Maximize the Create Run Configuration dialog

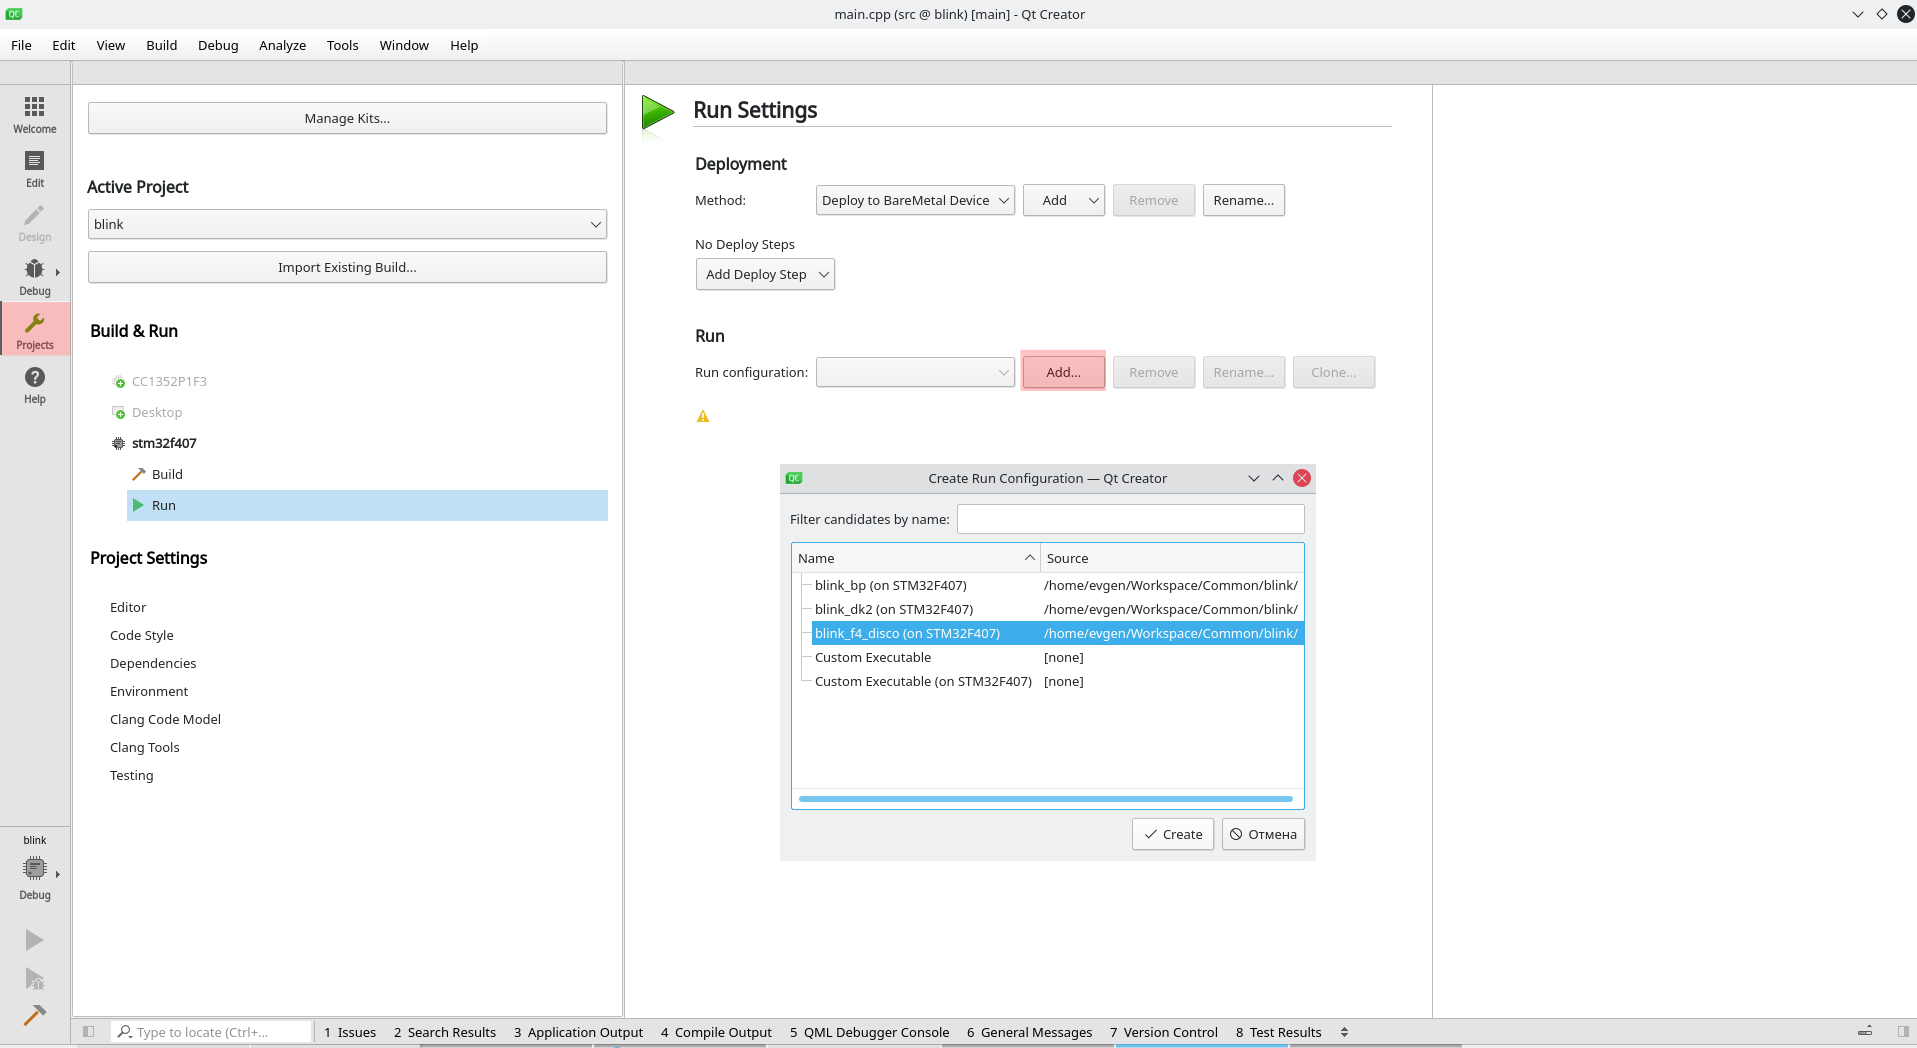[x=1278, y=478]
